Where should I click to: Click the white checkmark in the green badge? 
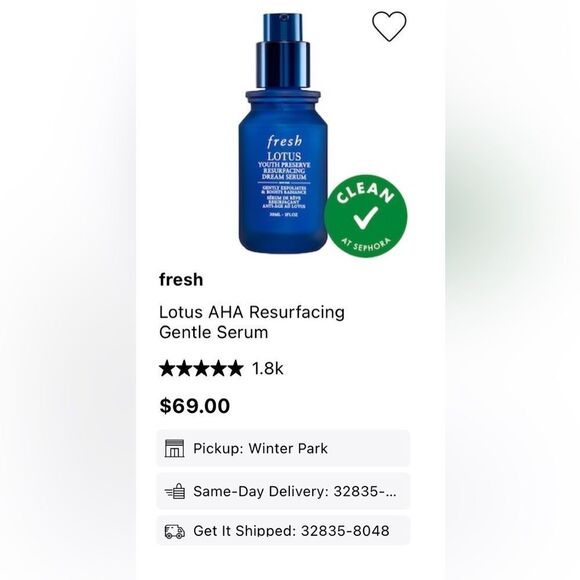tap(365, 218)
